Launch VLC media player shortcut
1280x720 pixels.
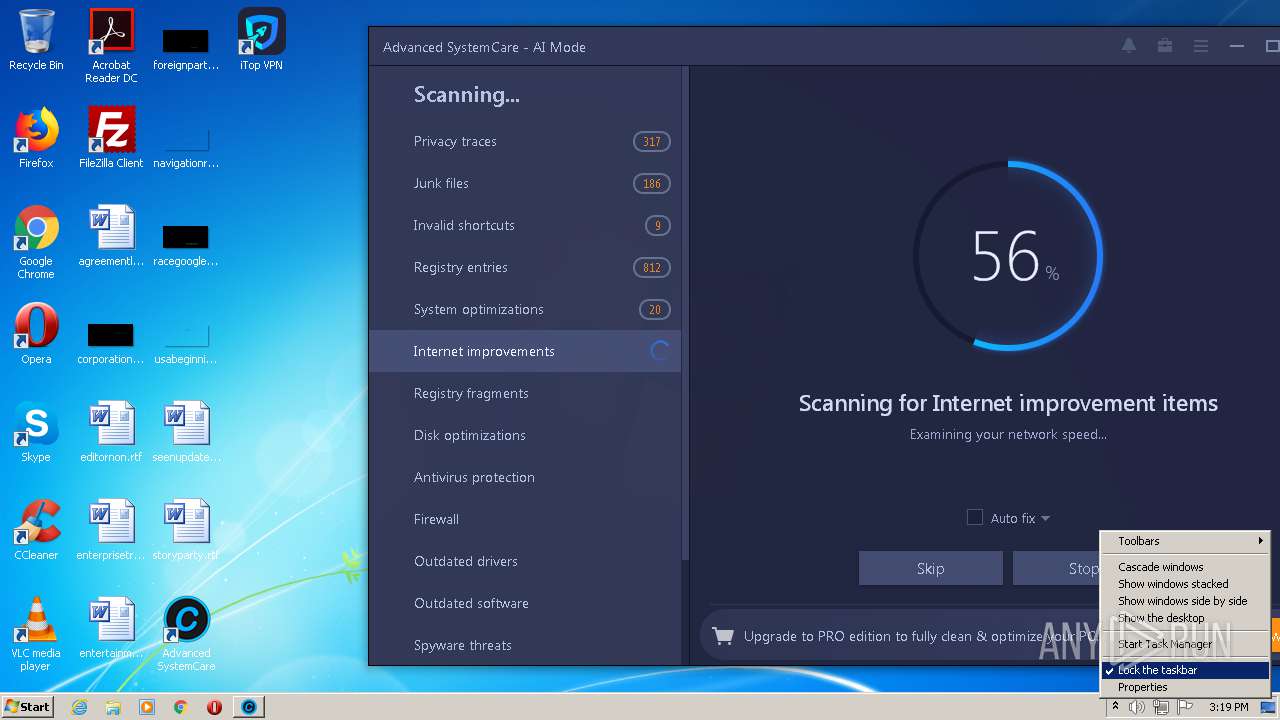tap(36, 634)
